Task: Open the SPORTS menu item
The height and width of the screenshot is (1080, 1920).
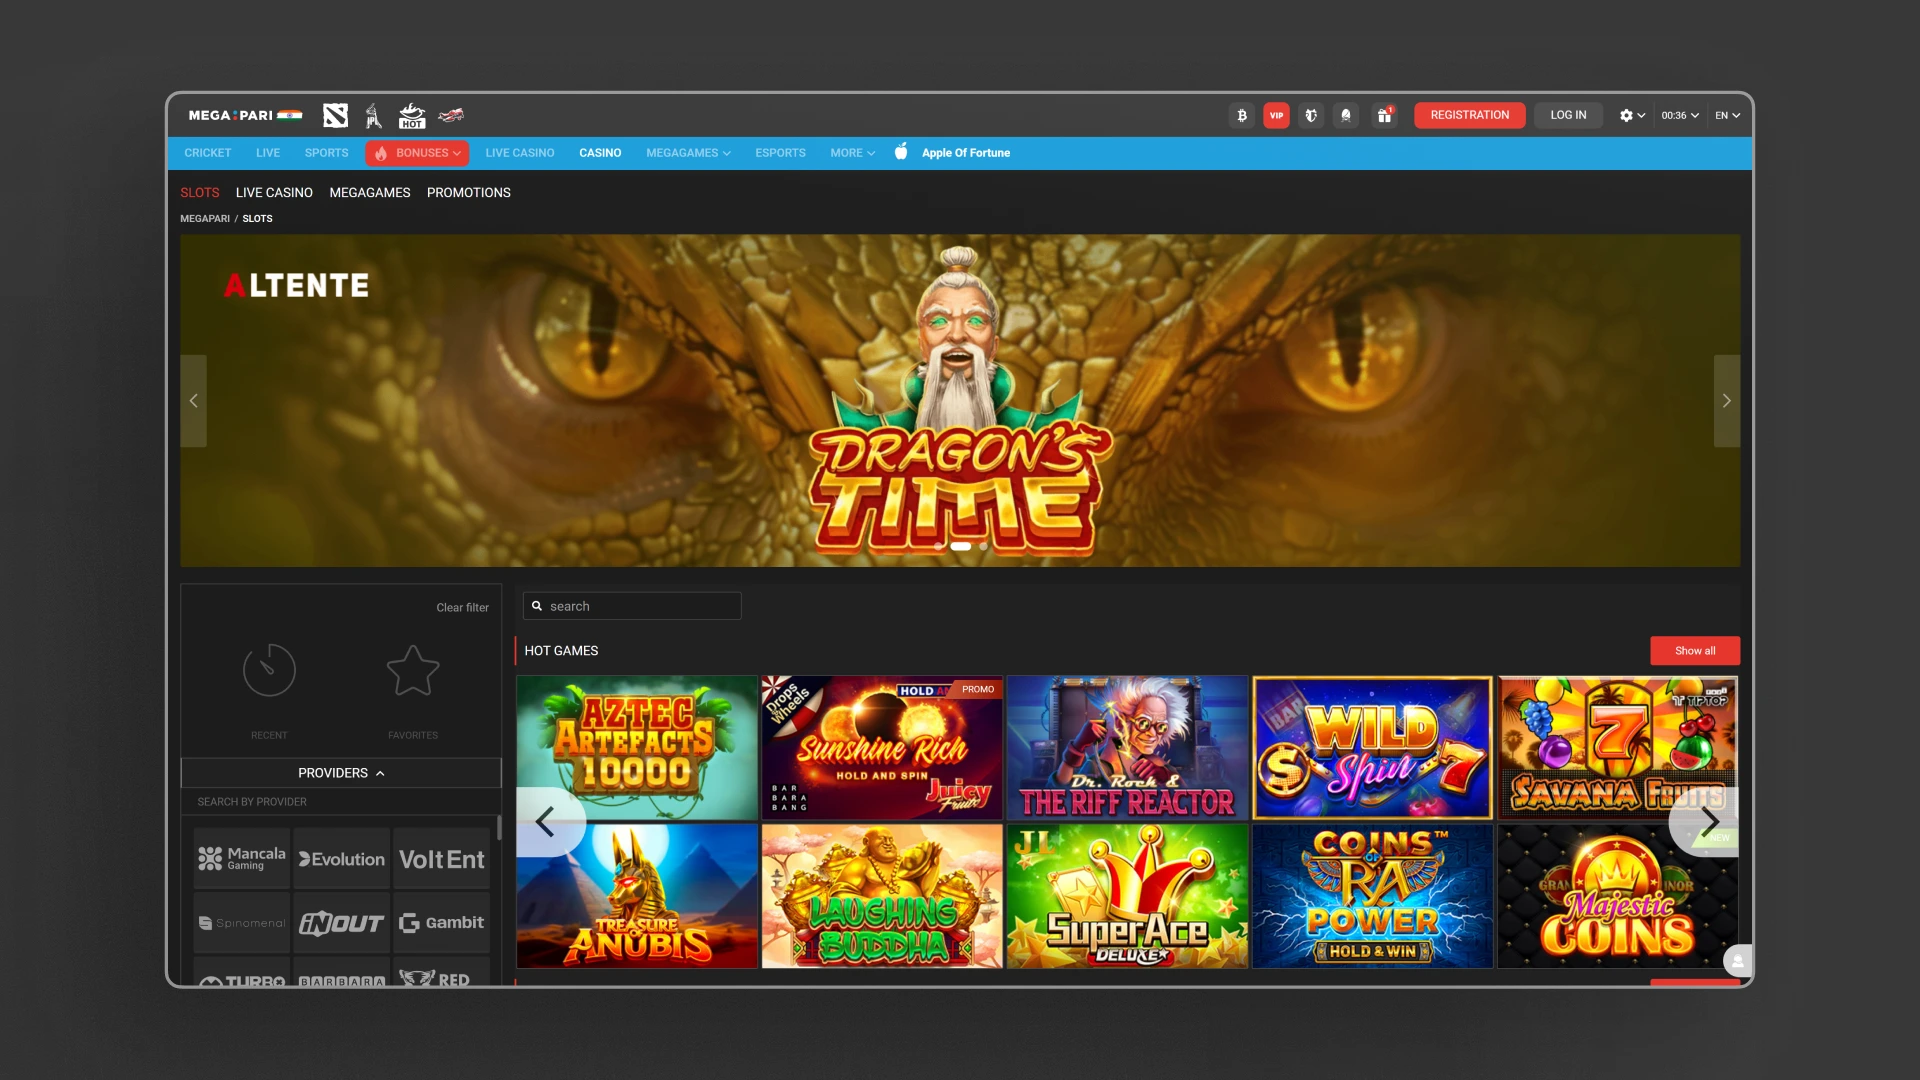Action: (326, 153)
